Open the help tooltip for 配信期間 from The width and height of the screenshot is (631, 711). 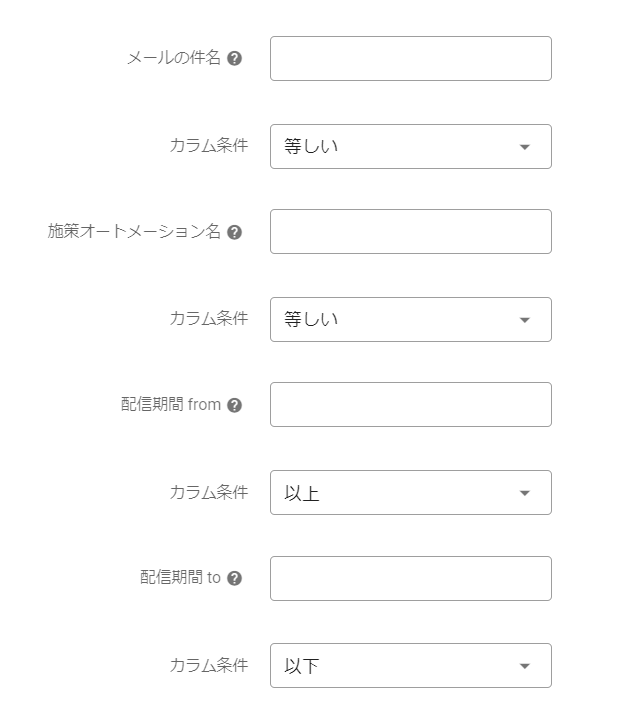tap(235, 405)
